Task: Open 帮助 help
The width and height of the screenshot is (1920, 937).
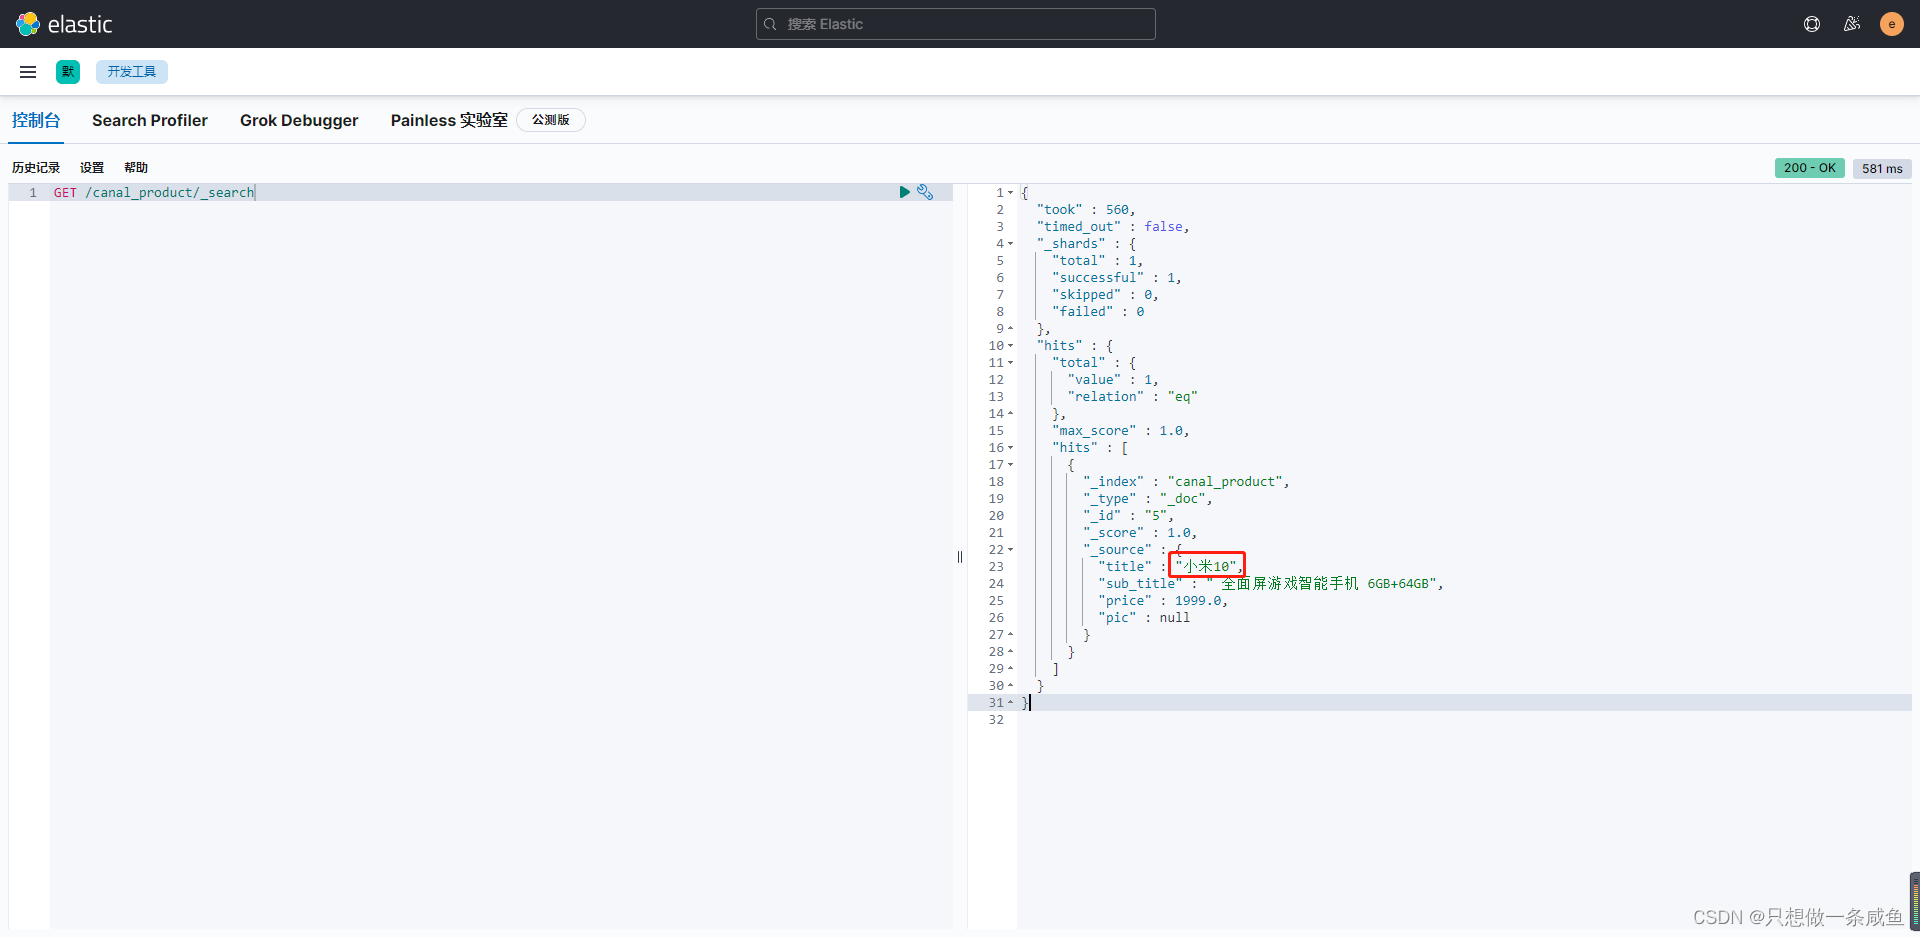Action: tap(136, 168)
